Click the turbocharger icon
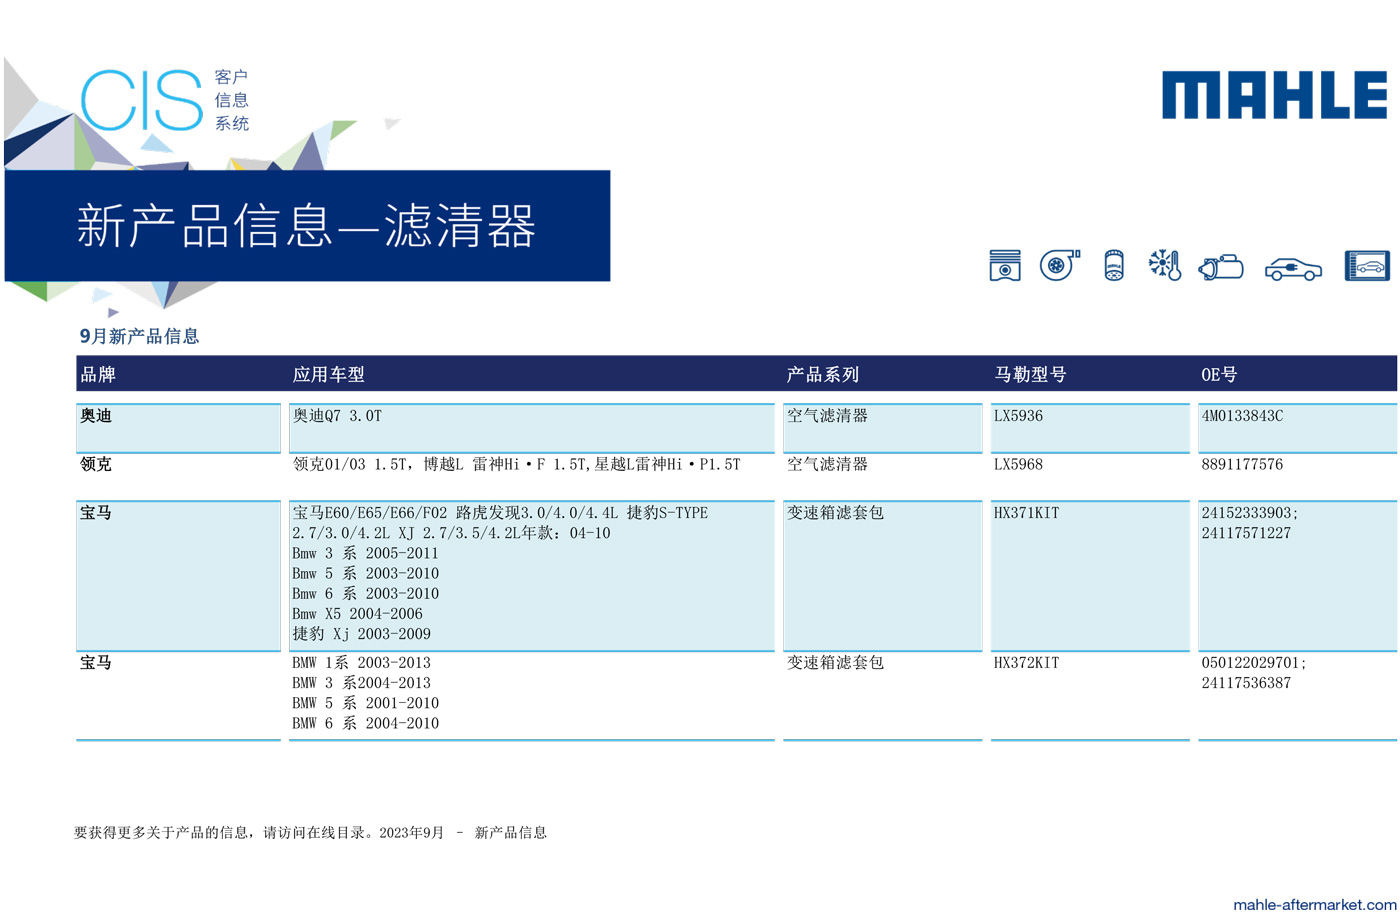The height and width of the screenshot is (913, 1400). [x=1060, y=265]
